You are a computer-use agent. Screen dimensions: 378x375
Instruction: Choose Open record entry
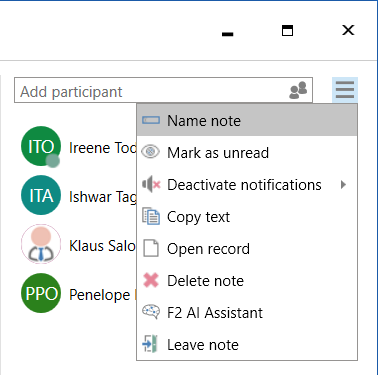(x=247, y=249)
